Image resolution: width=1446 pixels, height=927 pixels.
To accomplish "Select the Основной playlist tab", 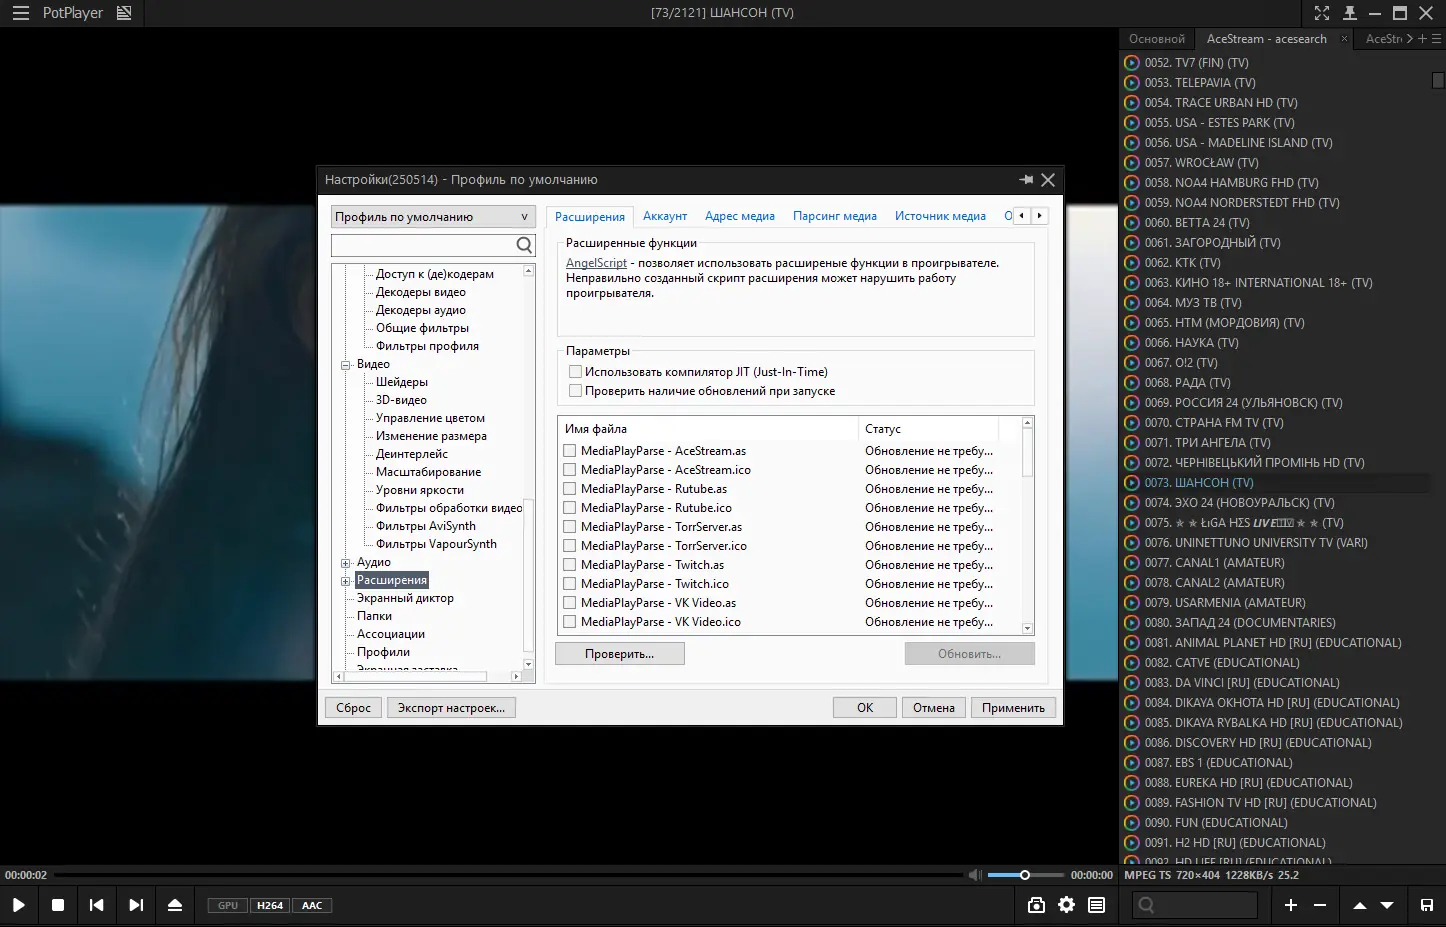I will pyautogui.click(x=1157, y=38).
